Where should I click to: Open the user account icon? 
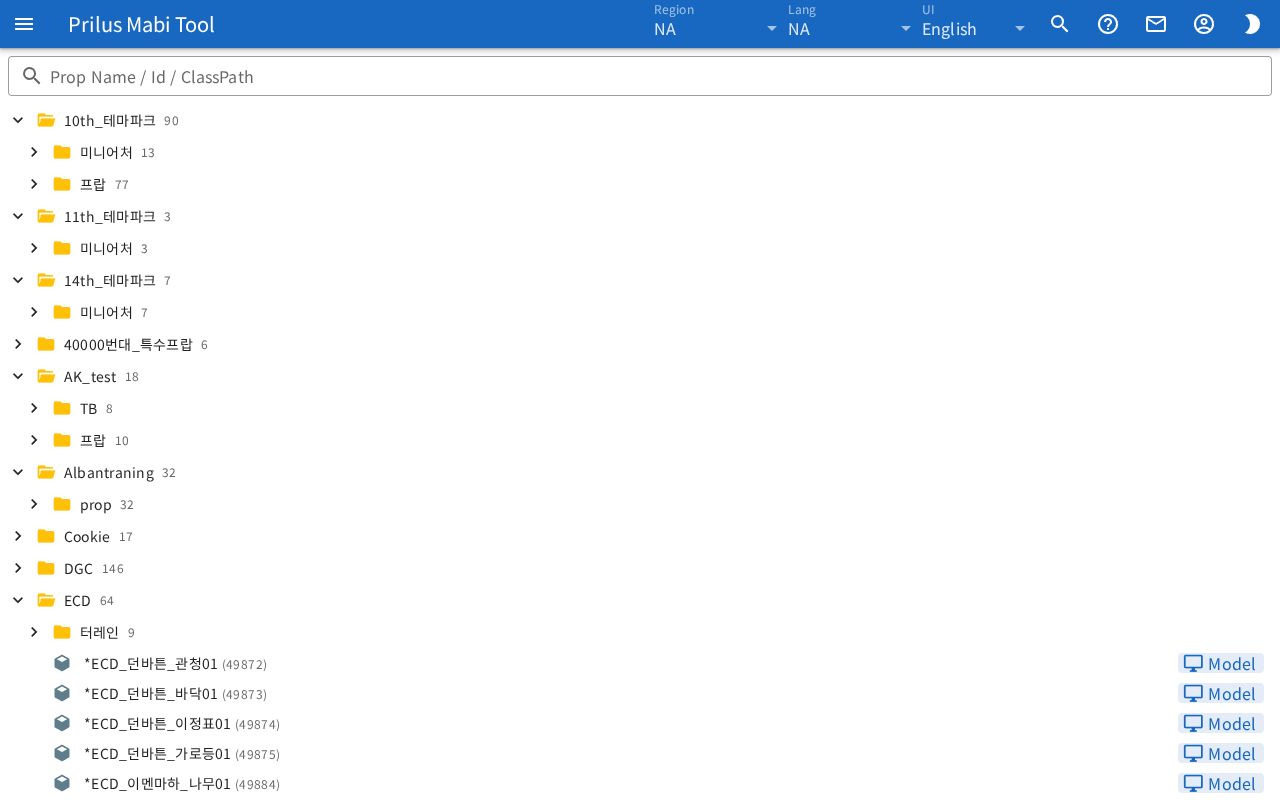pos(1204,24)
